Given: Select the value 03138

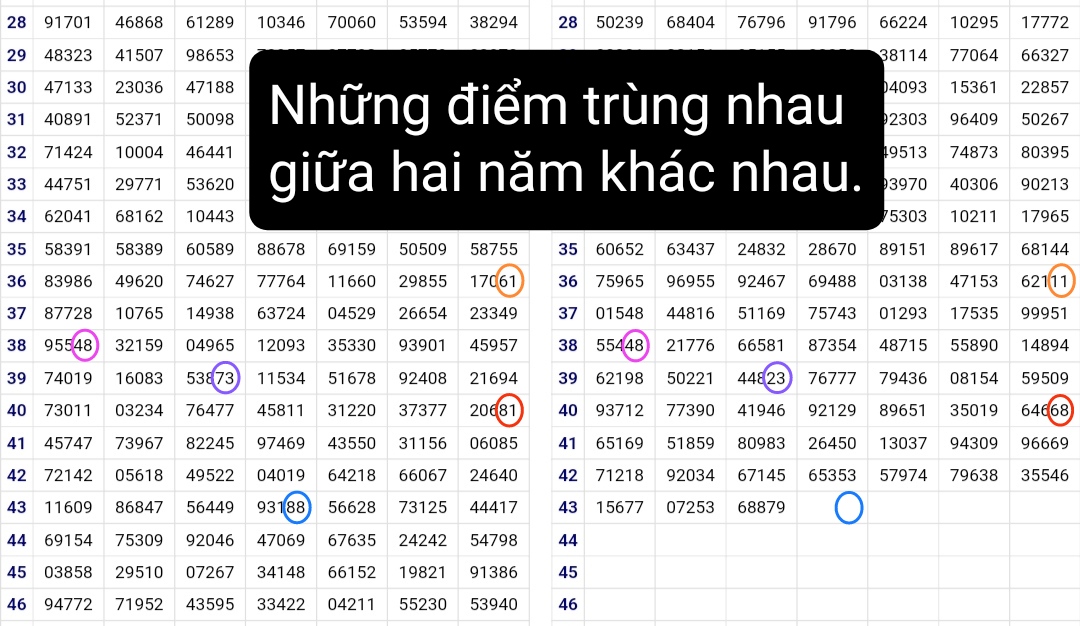Looking at the screenshot, I should 903,281.
